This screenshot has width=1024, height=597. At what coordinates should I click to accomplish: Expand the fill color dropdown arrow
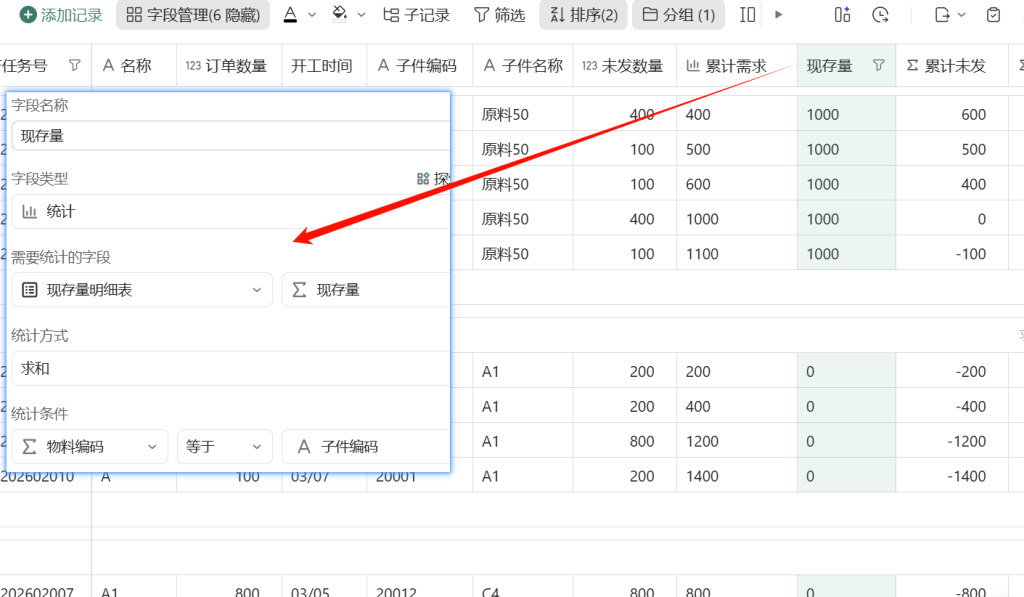361,14
